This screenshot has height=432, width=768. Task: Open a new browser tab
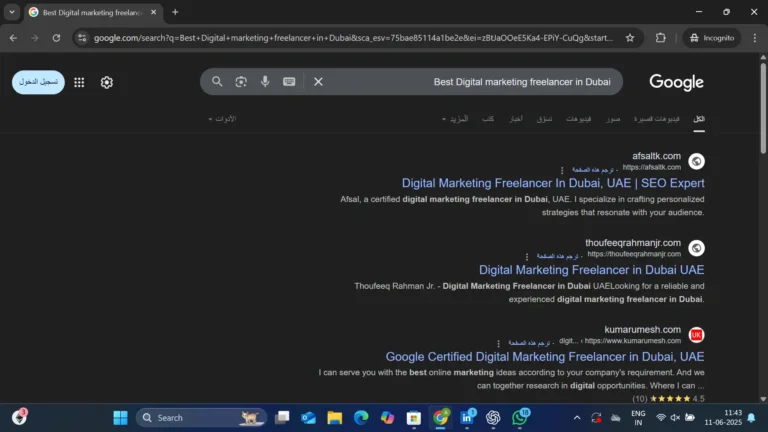(x=175, y=12)
